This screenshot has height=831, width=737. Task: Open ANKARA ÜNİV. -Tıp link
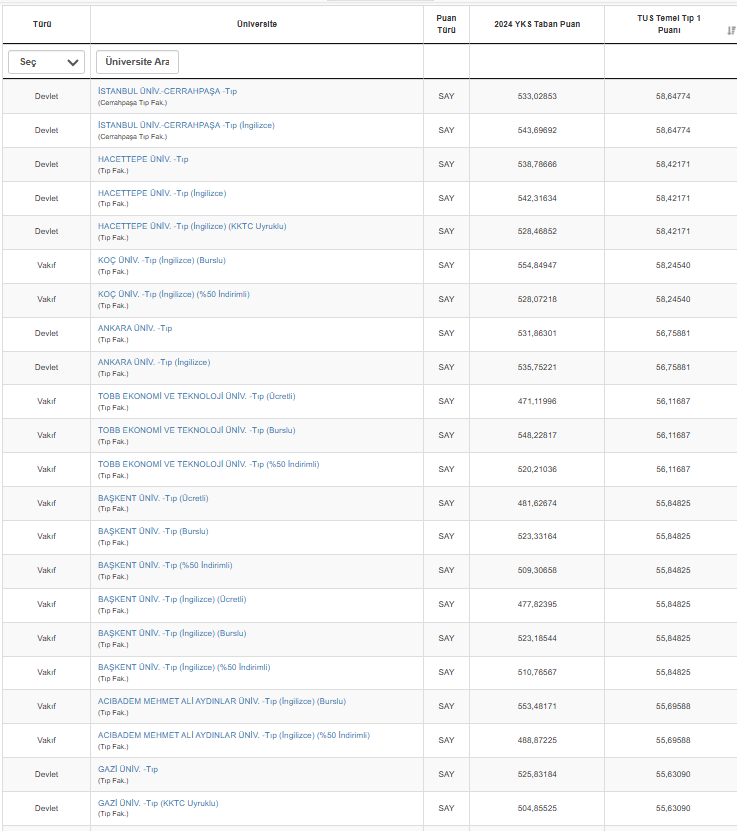135,328
